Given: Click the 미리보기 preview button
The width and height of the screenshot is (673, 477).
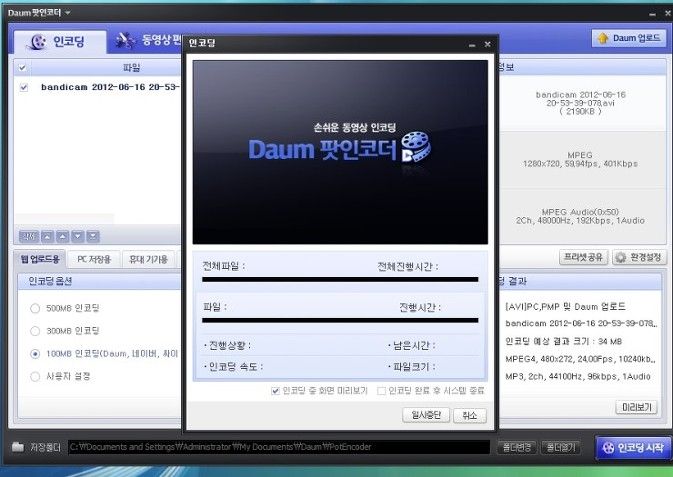Looking at the screenshot, I should [x=637, y=407].
